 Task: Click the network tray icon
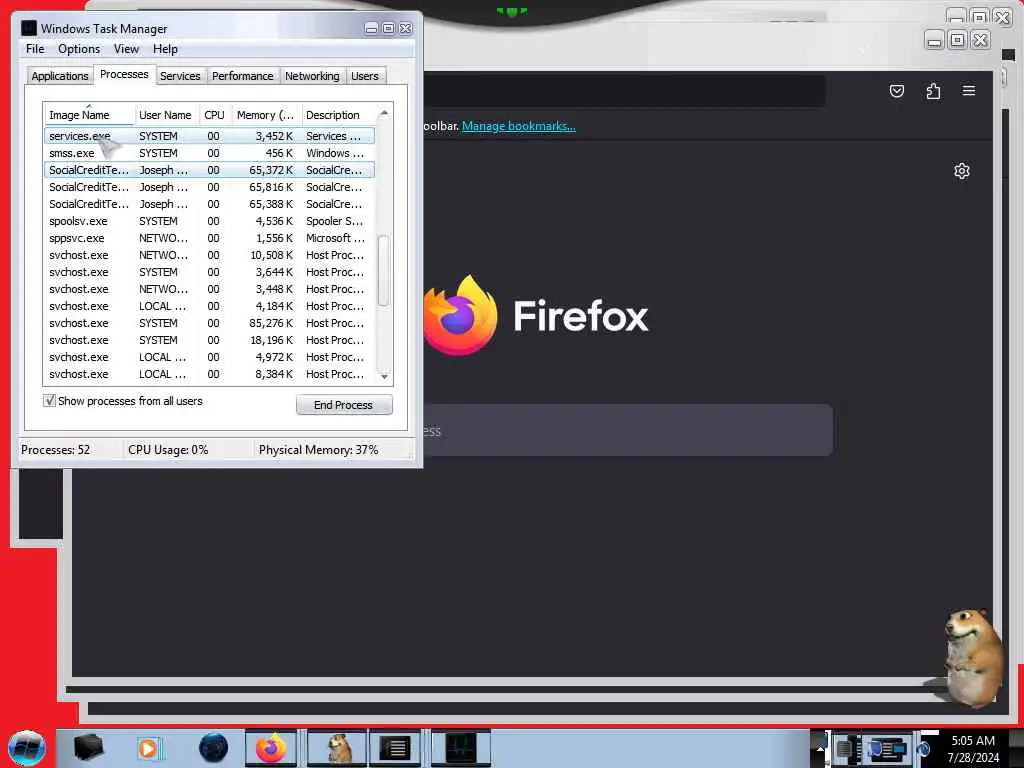[x=887, y=748]
